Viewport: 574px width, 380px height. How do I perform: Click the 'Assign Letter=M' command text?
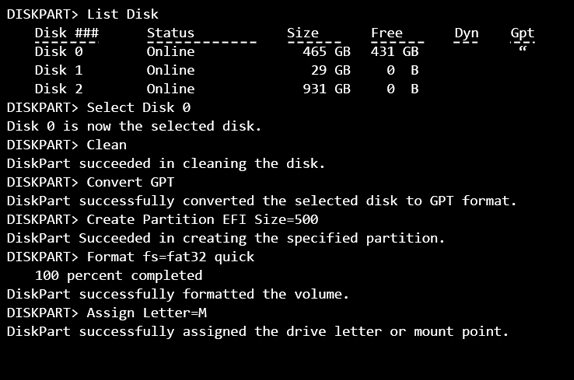[146, 313]
